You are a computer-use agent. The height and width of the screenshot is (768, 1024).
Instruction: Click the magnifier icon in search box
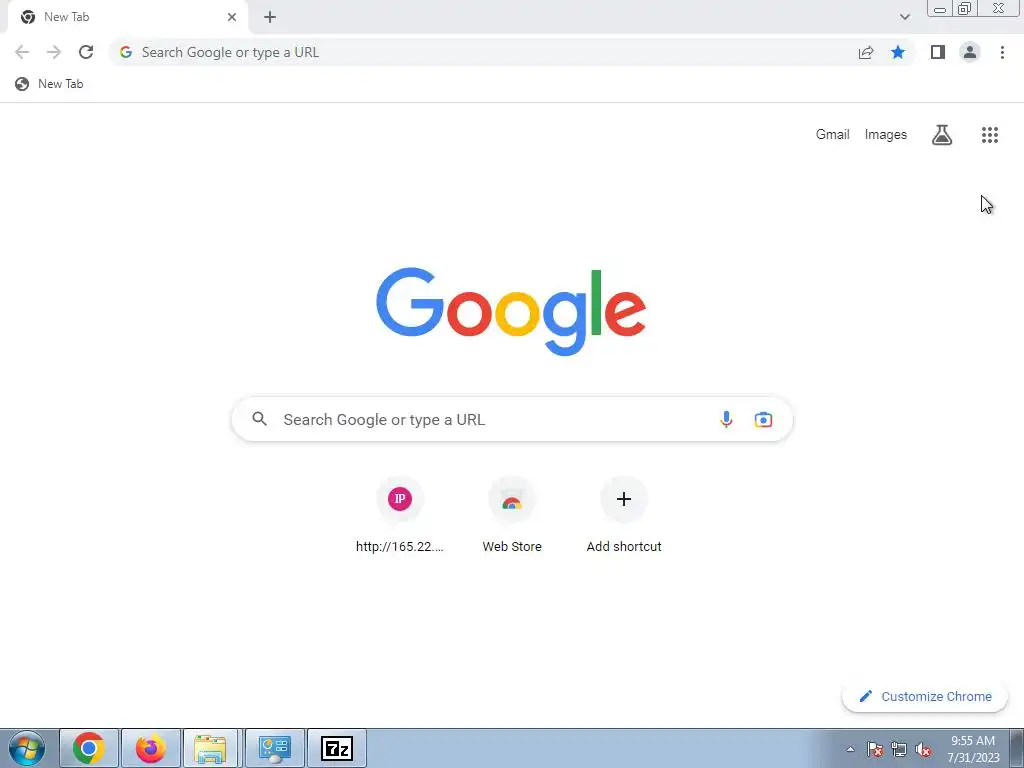tap(259, 419)
